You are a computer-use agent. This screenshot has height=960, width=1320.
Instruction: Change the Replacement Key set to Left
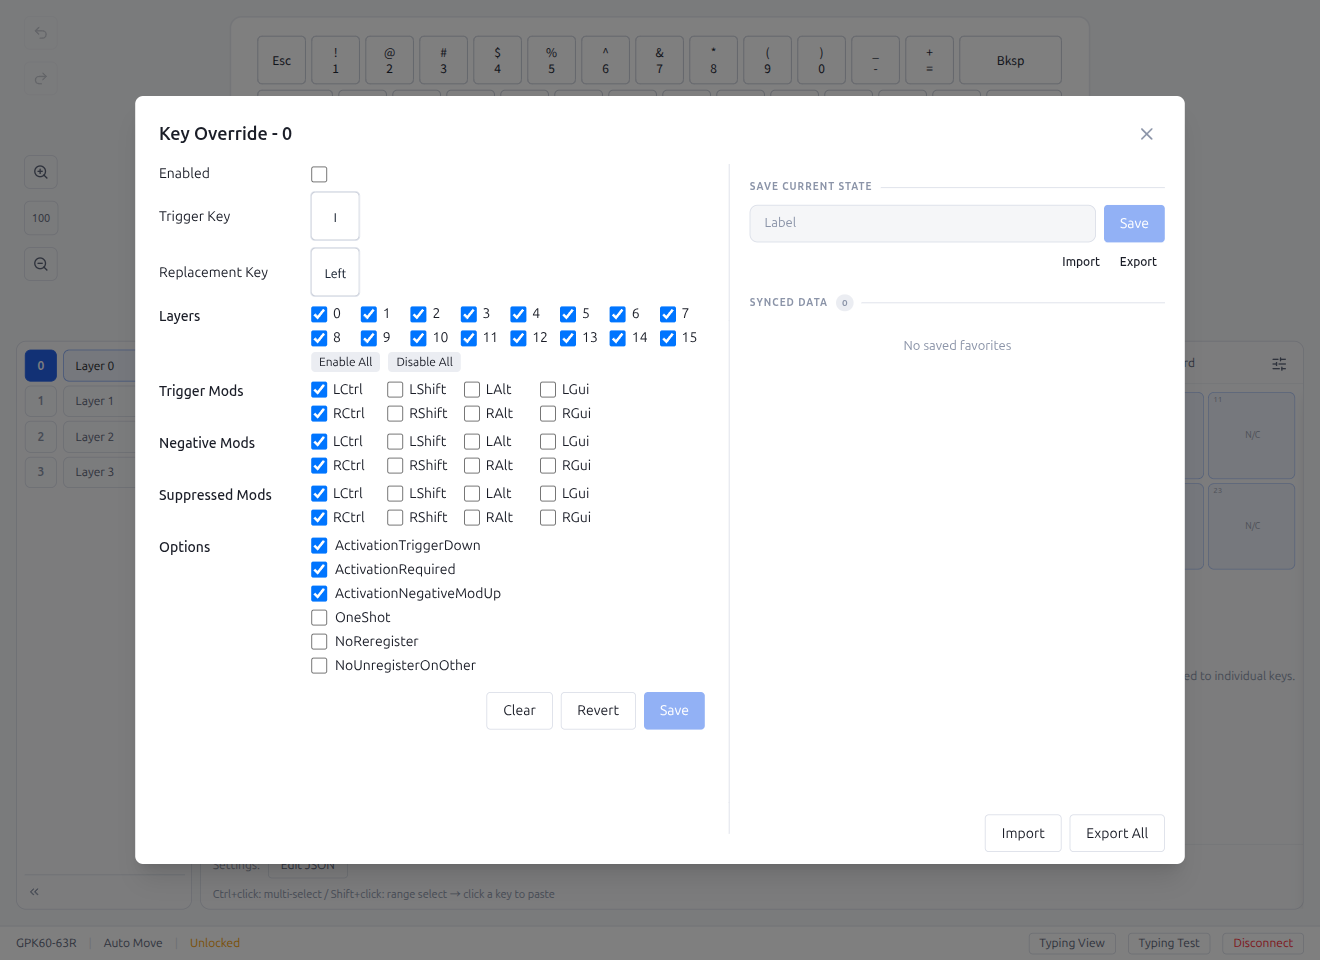334,271
